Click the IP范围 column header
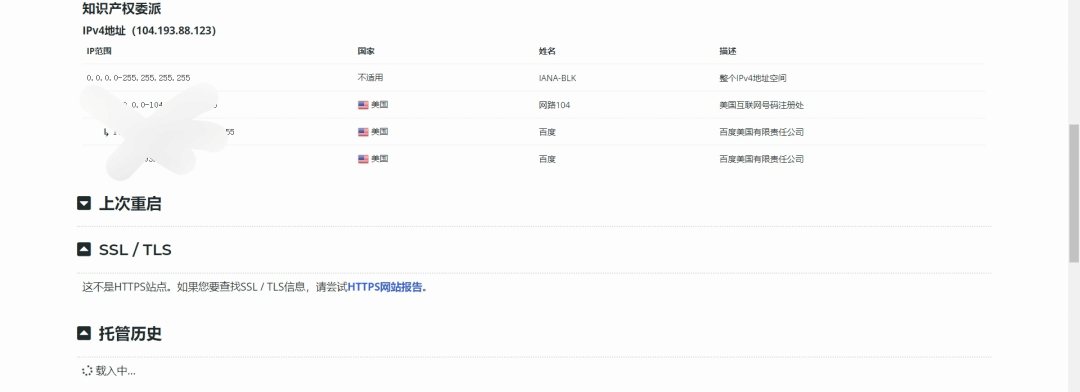 click(98, 51)
